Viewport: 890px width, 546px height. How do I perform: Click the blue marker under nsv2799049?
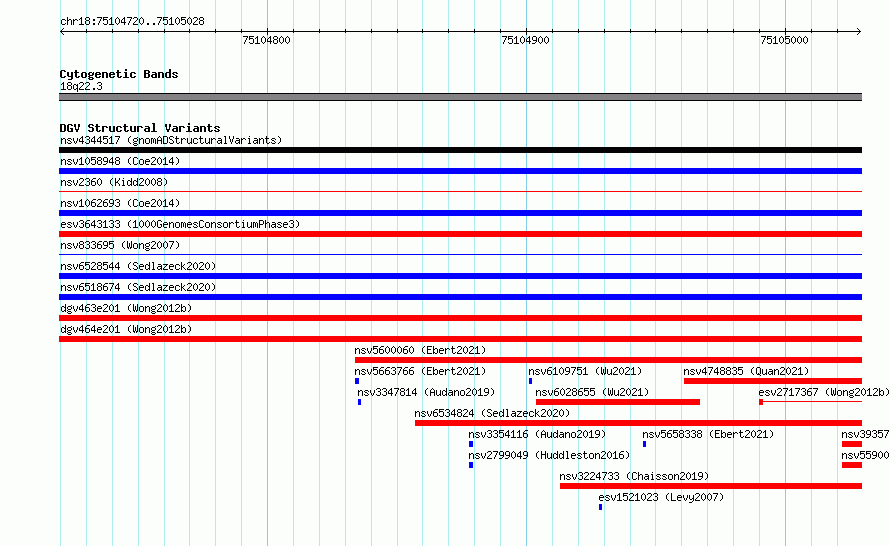point(471,465)
